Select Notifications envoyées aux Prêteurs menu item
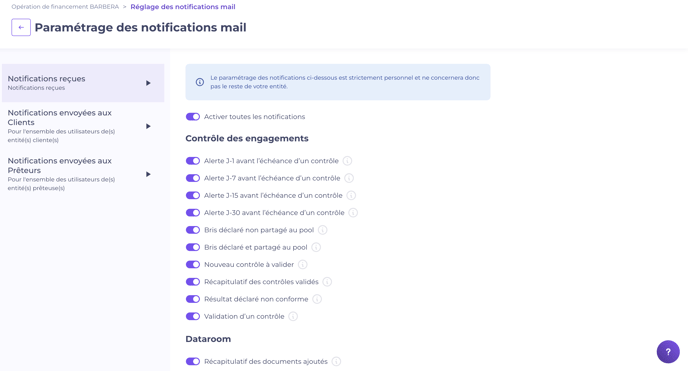The width and height of the screenshot is (688, 371). point(83,174)
